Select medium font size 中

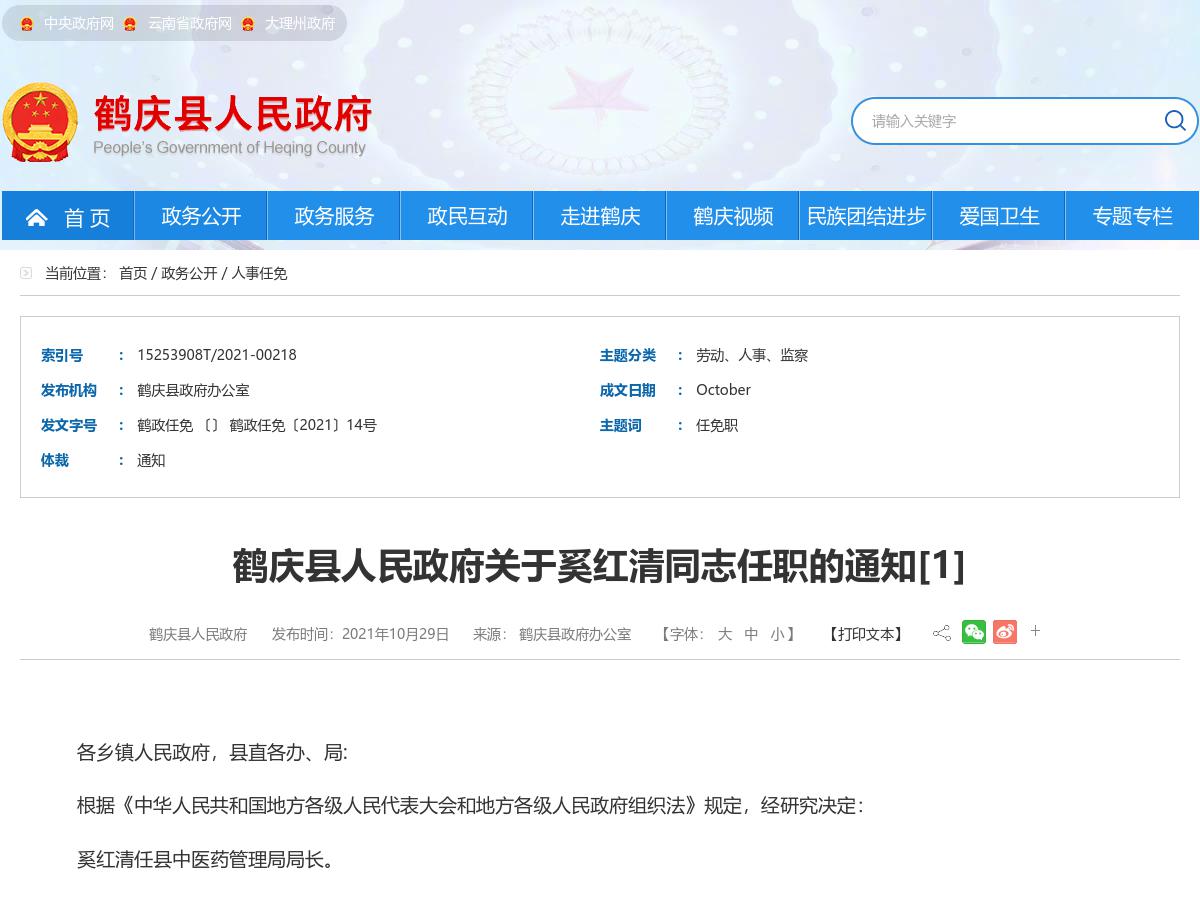tap(751, 634)
